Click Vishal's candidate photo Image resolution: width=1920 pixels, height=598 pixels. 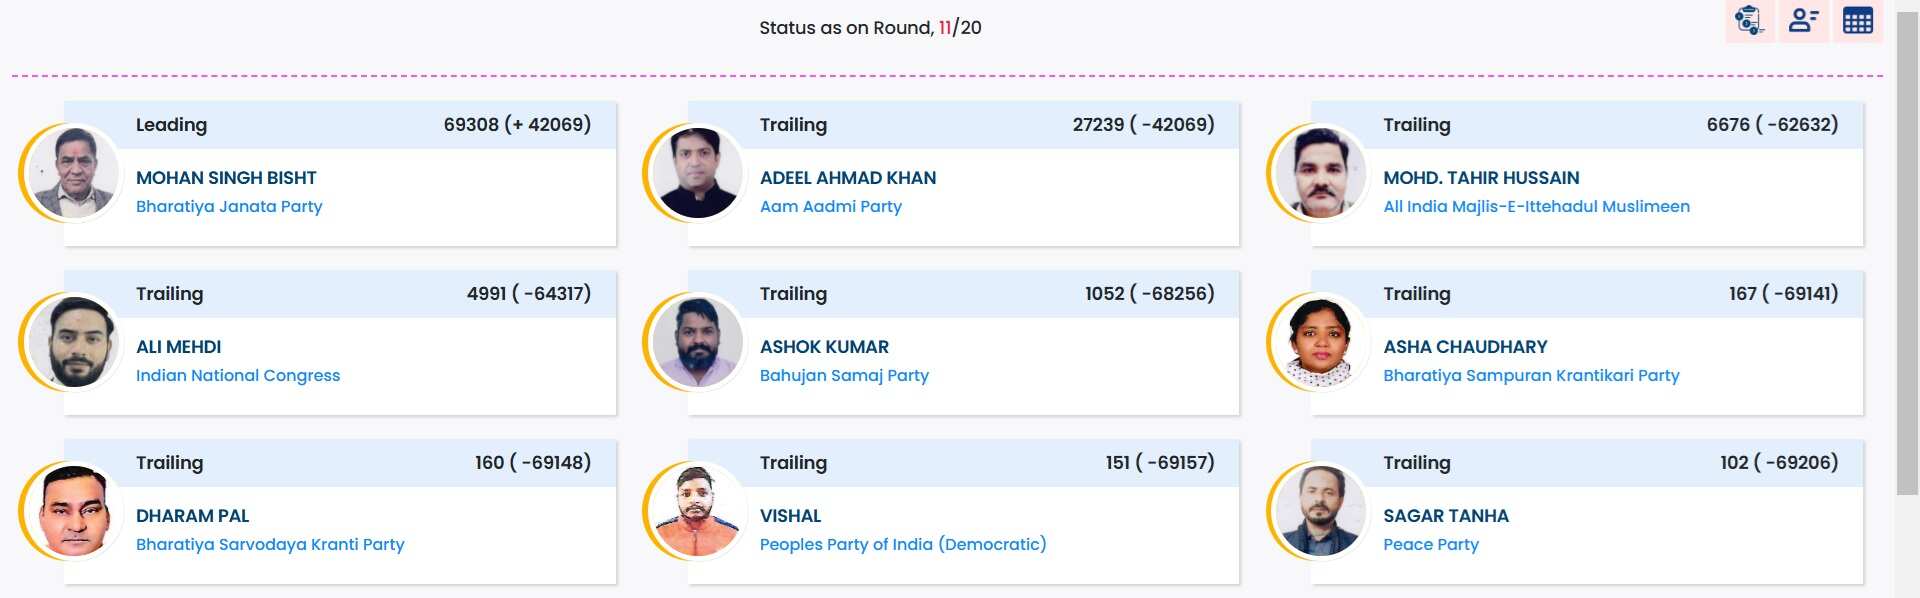click(697, 511)
